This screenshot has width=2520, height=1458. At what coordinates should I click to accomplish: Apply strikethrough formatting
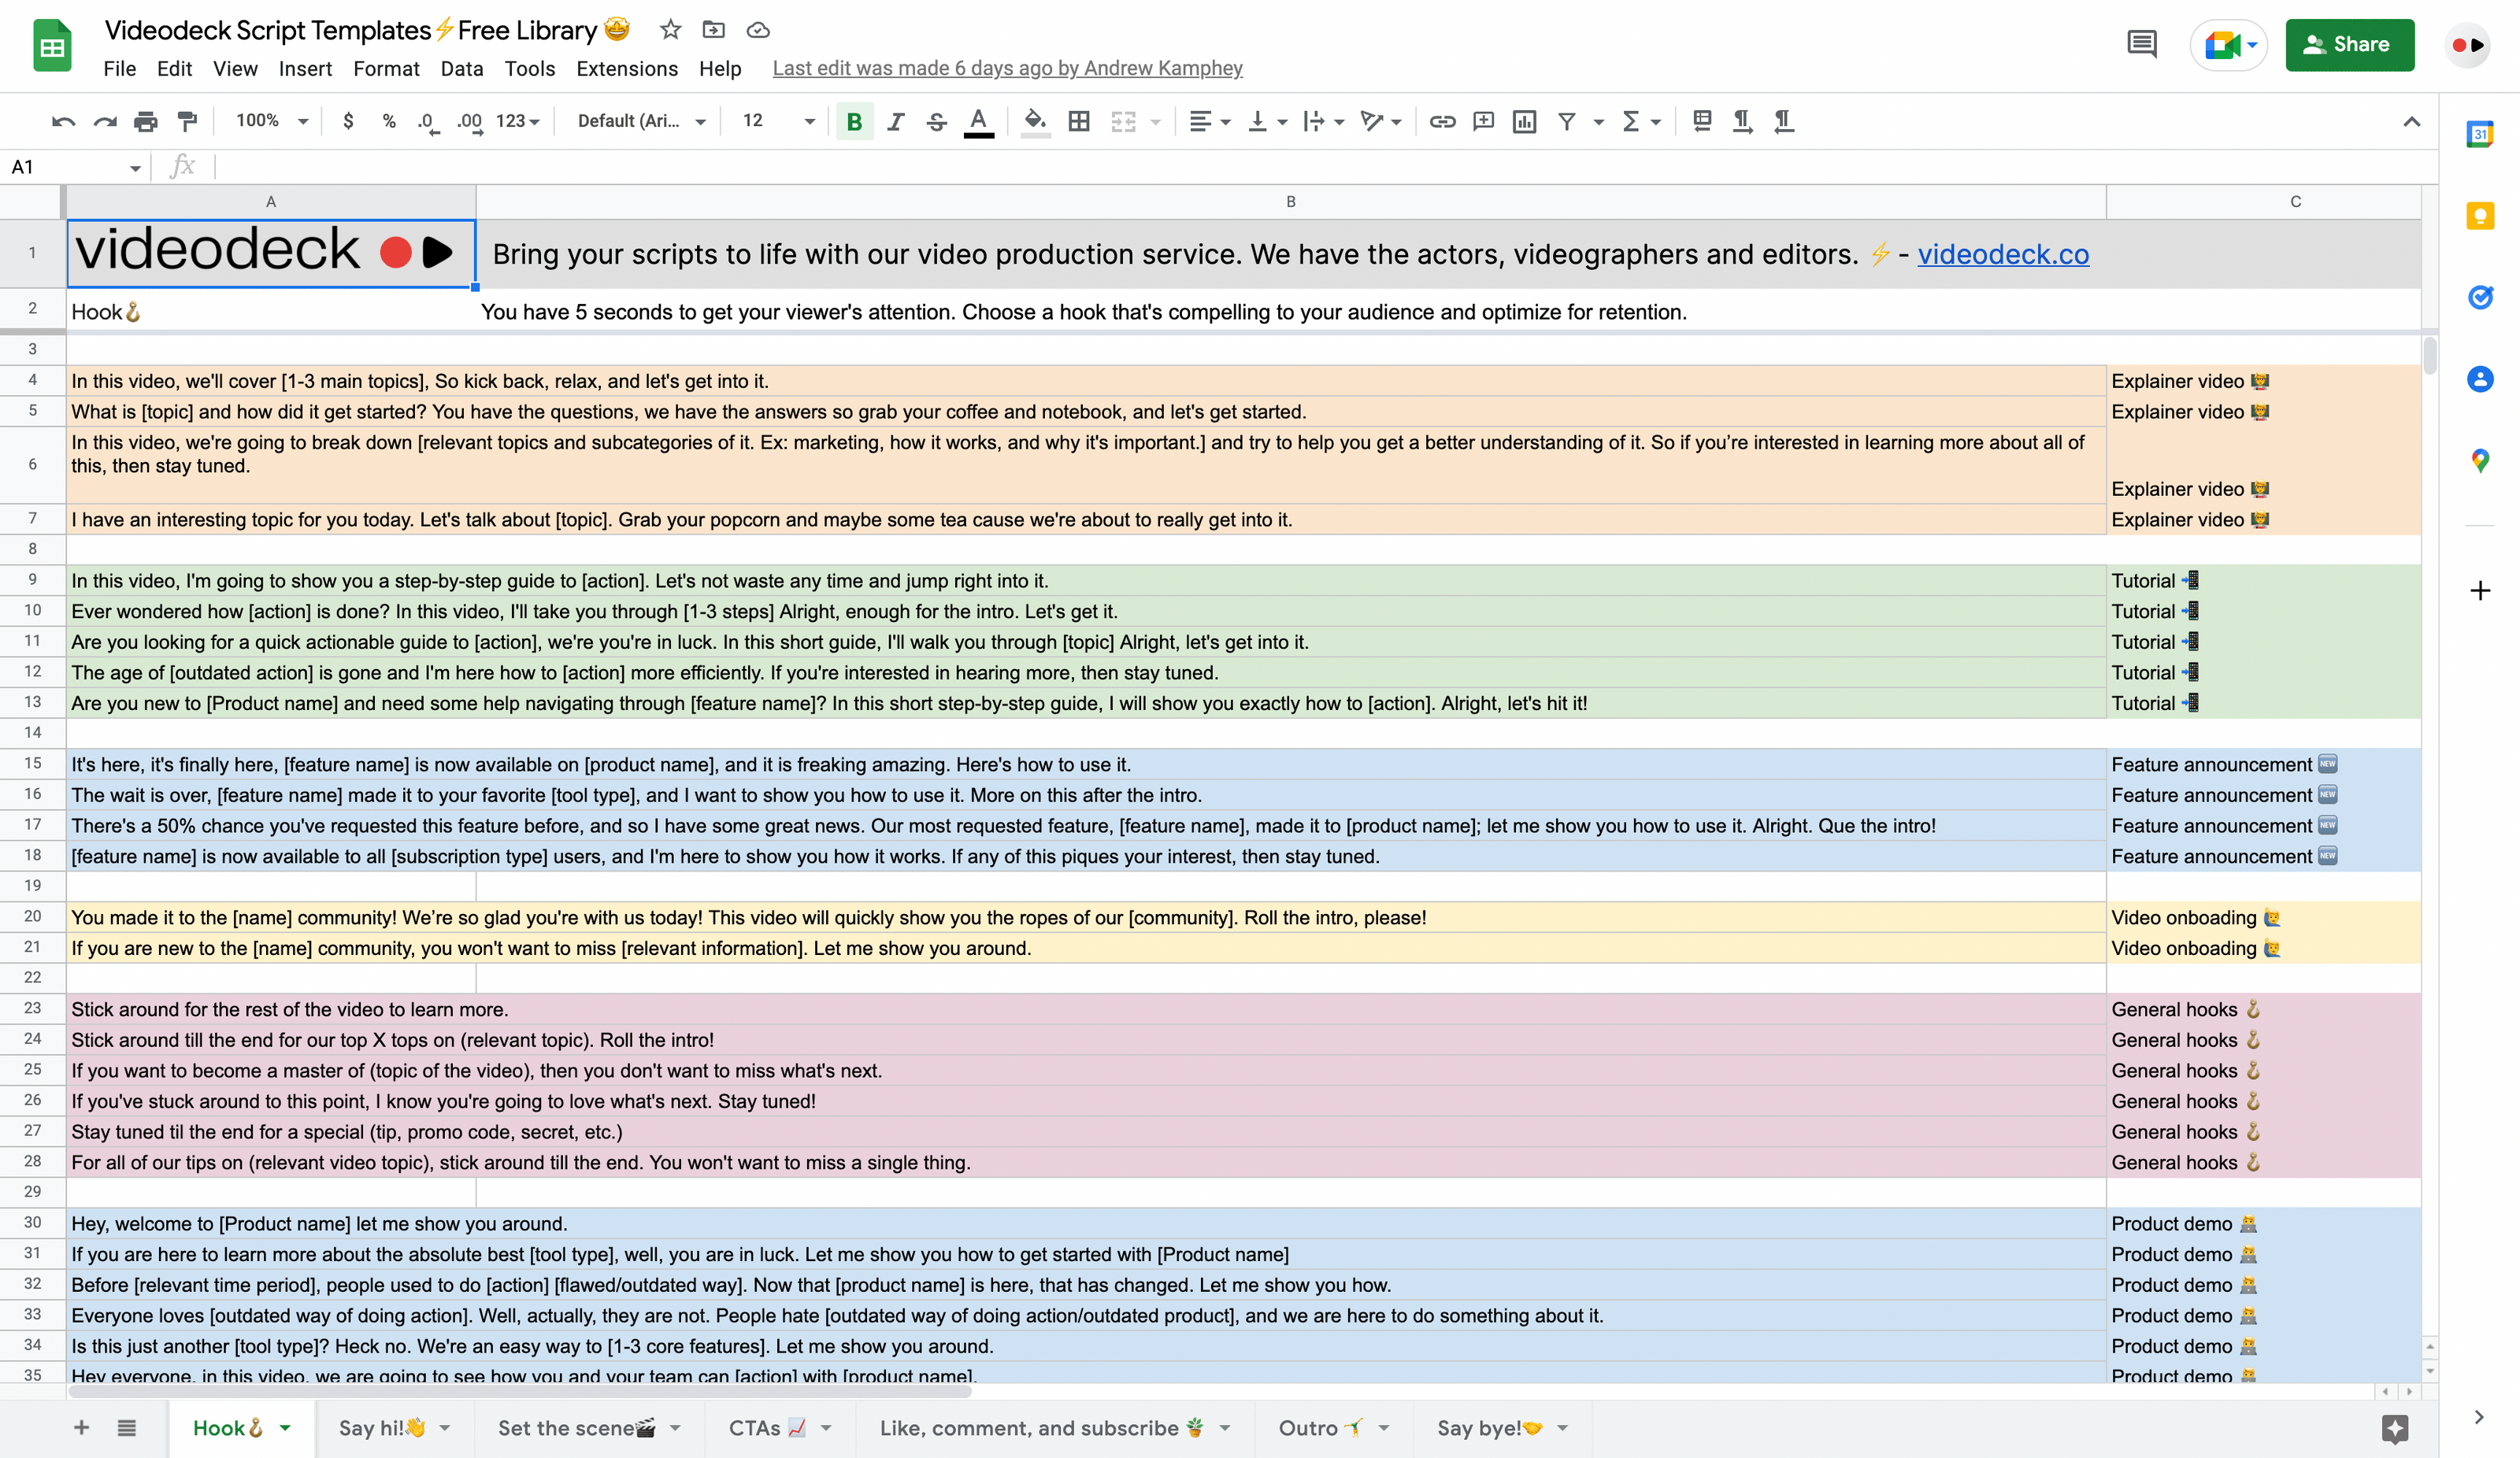[x=936, y=121]
